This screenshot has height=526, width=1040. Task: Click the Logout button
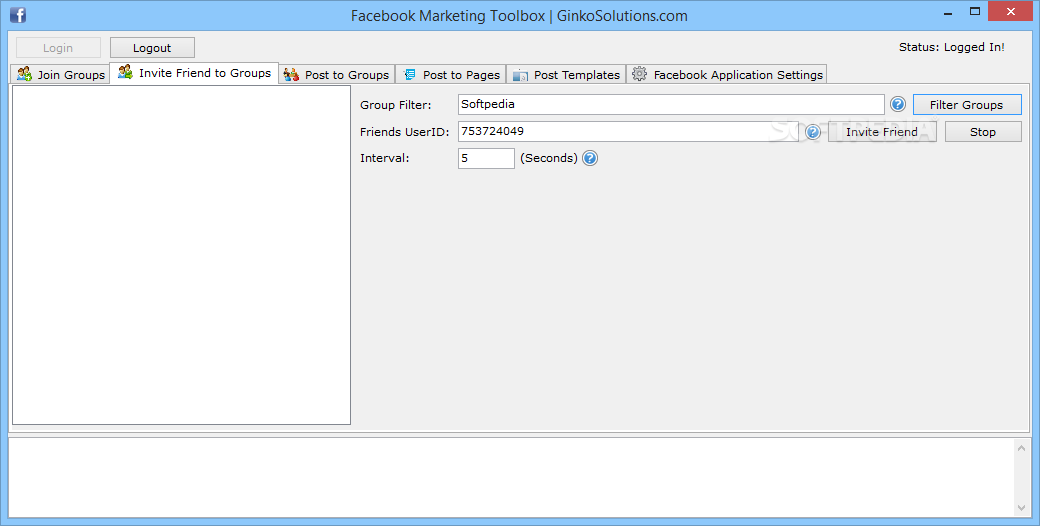(x=152, y=48)
